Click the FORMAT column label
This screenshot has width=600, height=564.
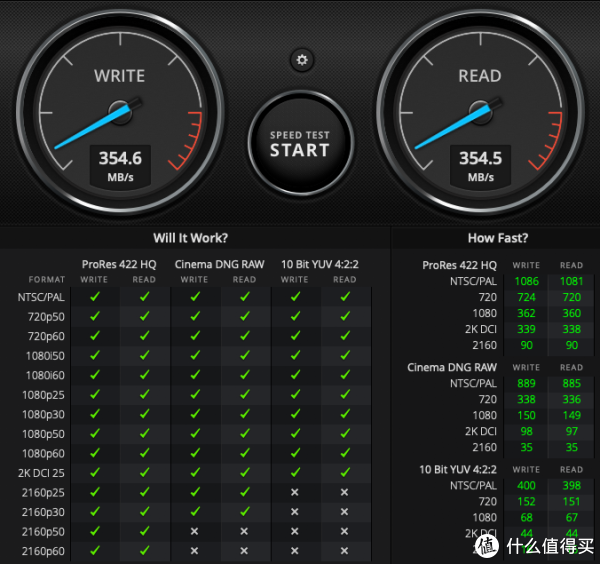pyautogui.click(x=47, y=280)
